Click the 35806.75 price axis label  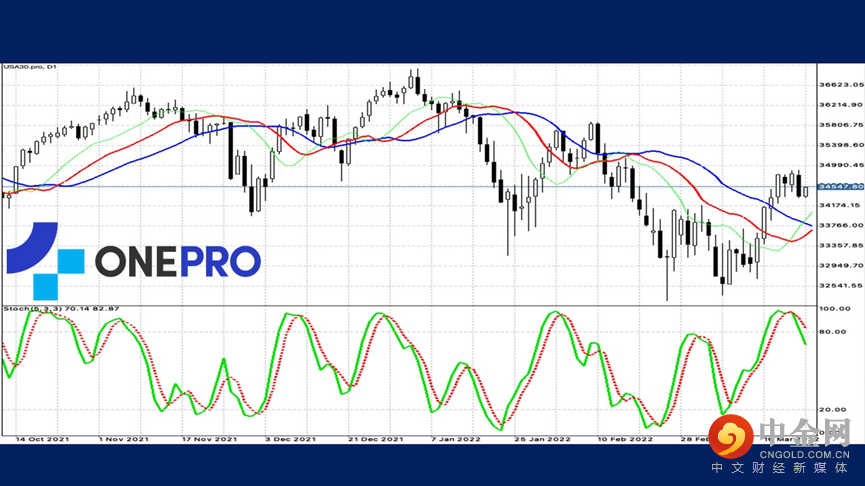[x=841, y=125]
